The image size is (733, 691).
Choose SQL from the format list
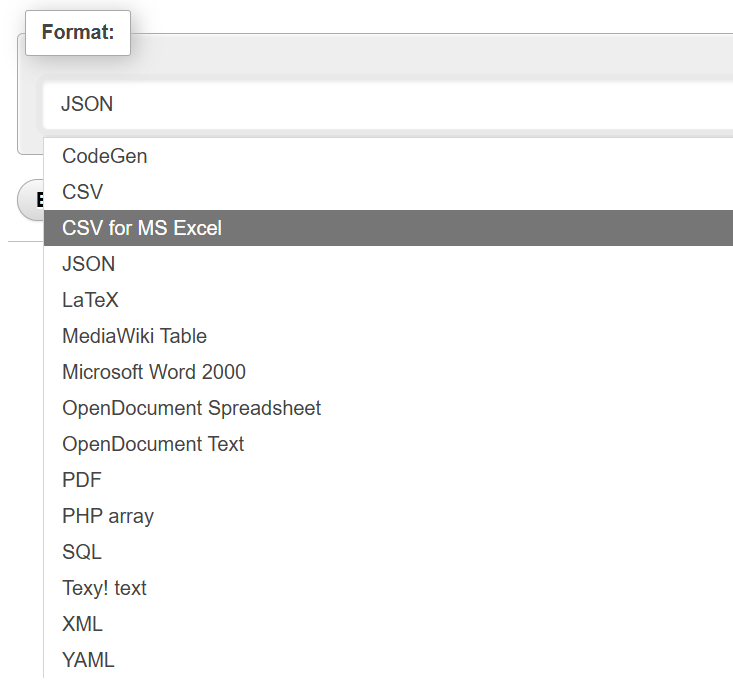[x=388, y=552]
